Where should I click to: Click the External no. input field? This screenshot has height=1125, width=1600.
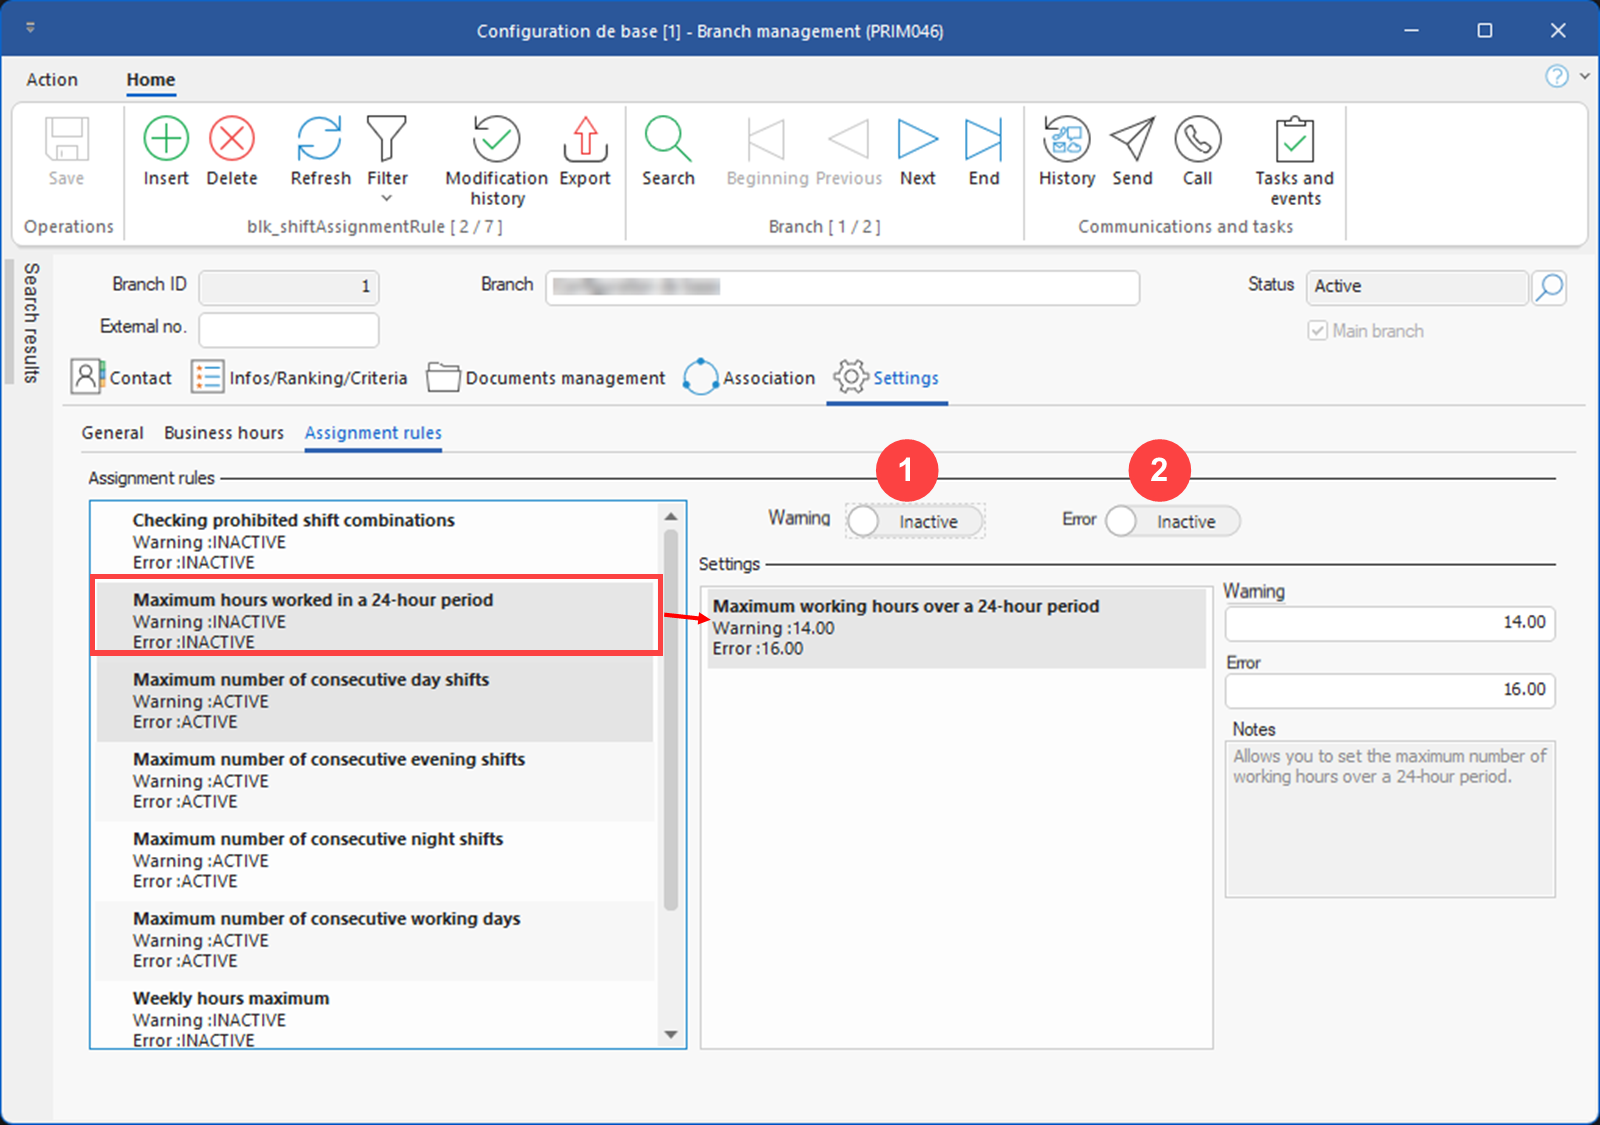pos(289,329)
